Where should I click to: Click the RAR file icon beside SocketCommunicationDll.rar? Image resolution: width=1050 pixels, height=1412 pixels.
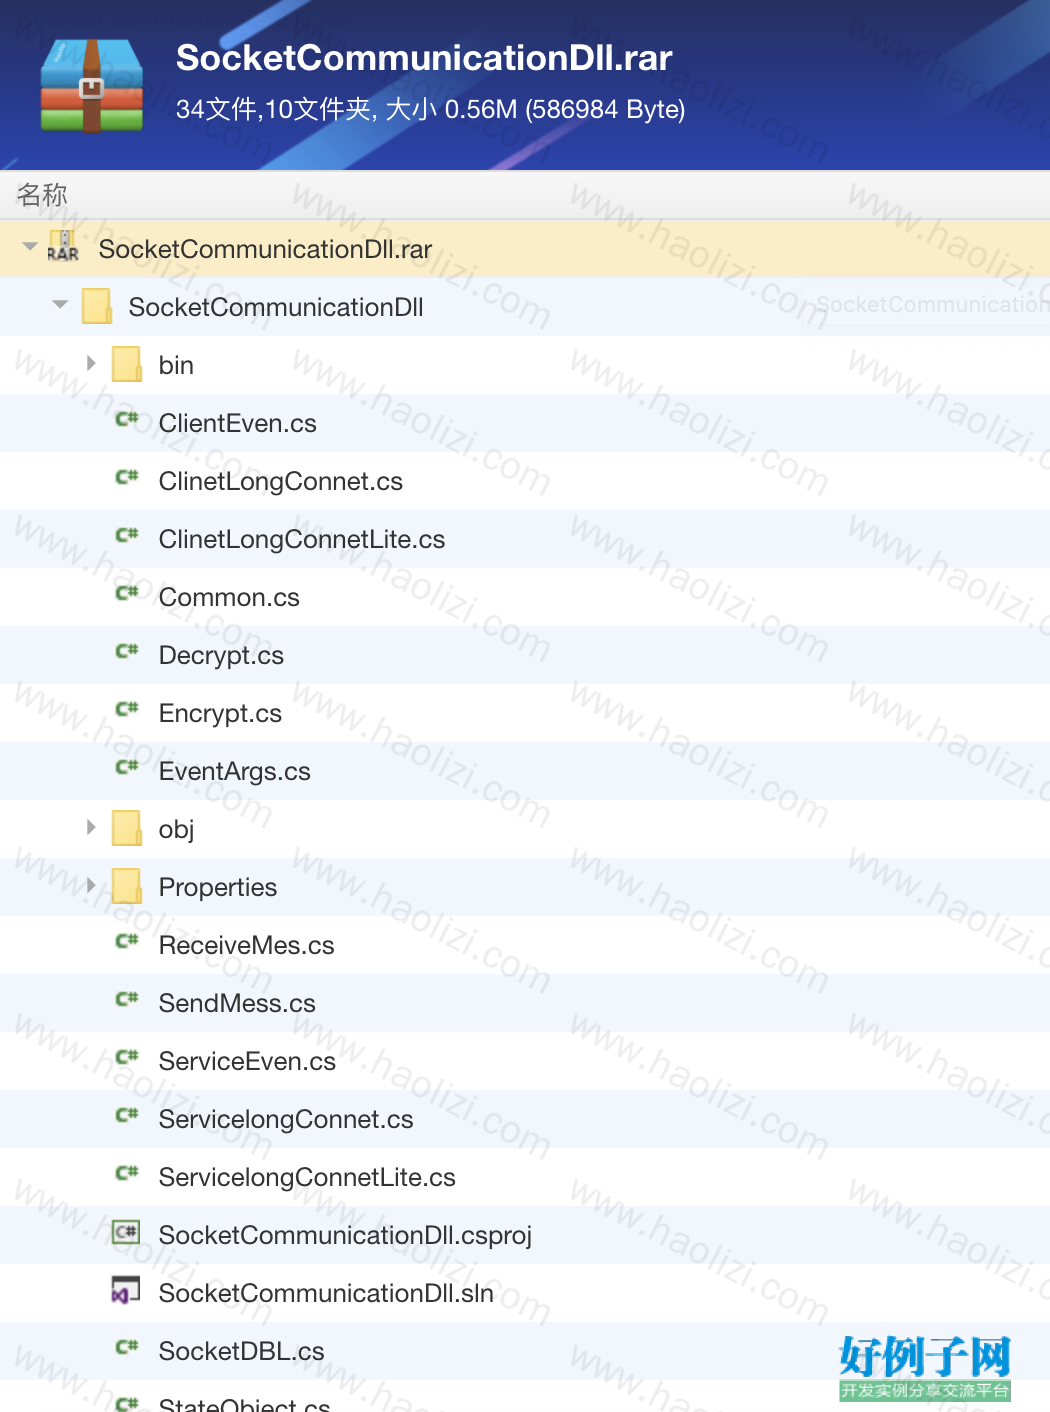tap(63, 247)
